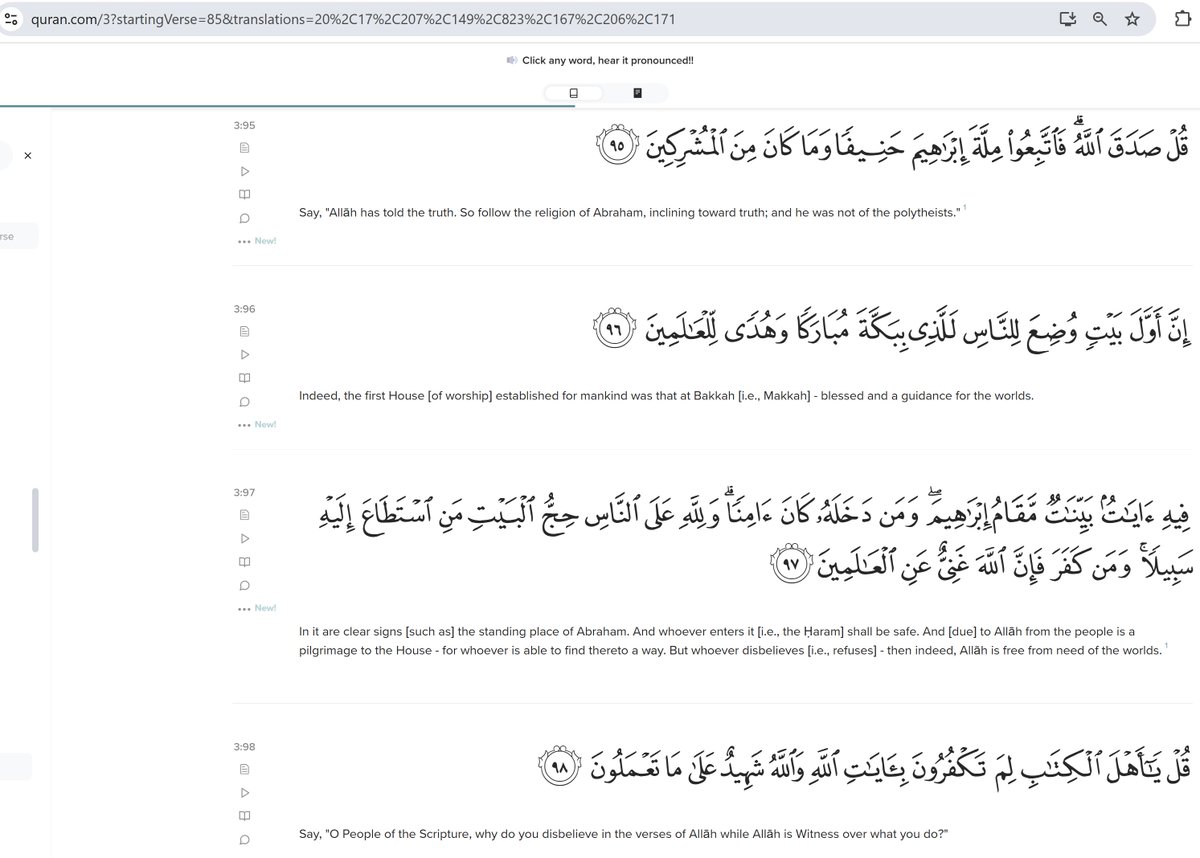Play audio for verse 3:97
The width and height of the screenshot is (1200, 858).
click(x=245, y=538)
